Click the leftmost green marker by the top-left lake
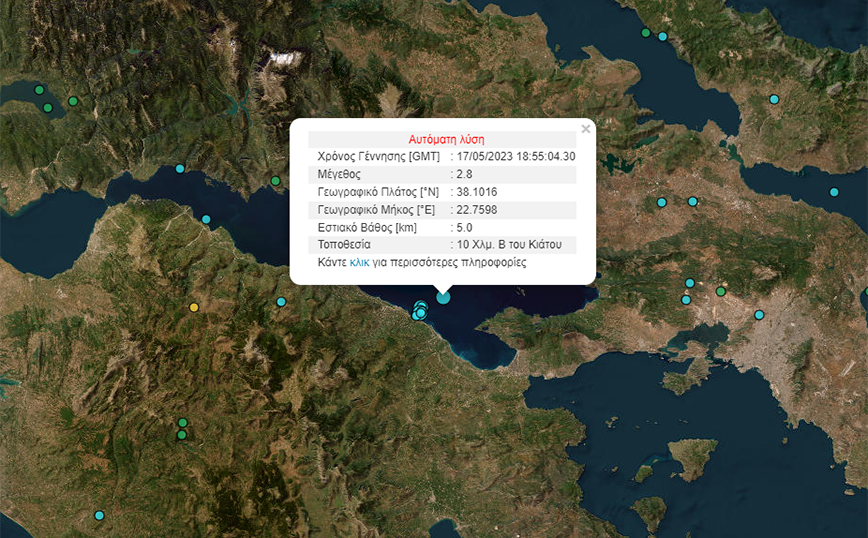 point(39,90)
